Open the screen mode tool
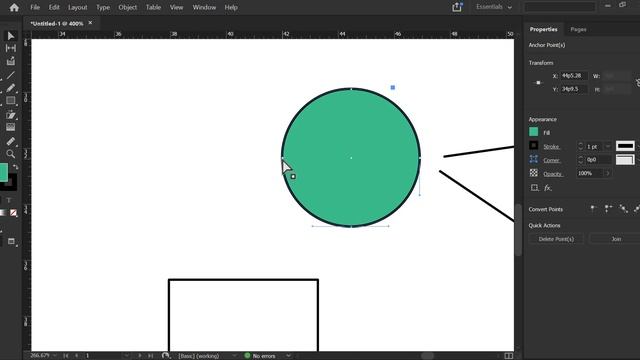This screenshot has height=360, width=640. [x=11, y=241]
